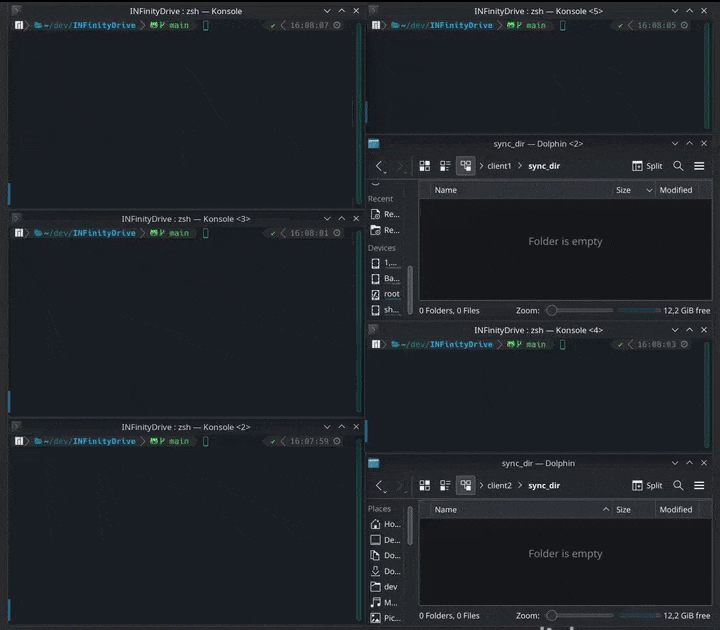Open Pictures place in client2 Dolphin sidebar

pyautogui.click(x=386, y=618)
